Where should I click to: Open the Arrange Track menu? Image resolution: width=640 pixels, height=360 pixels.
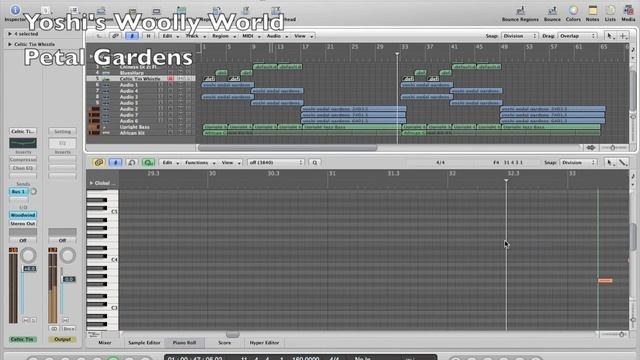tap(196, 36)
